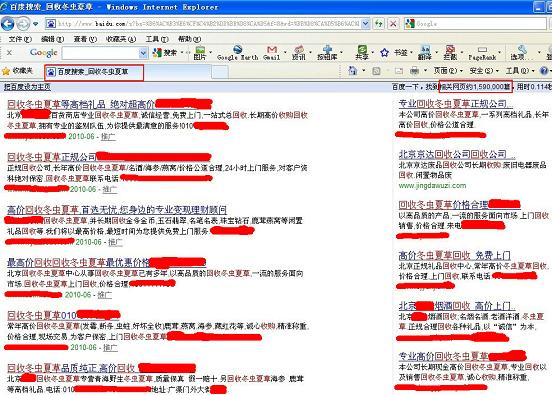Click the browser Back arrow button
Viewport: 552px width, 395px height.
pyautogui.click(x=8, y=24)
